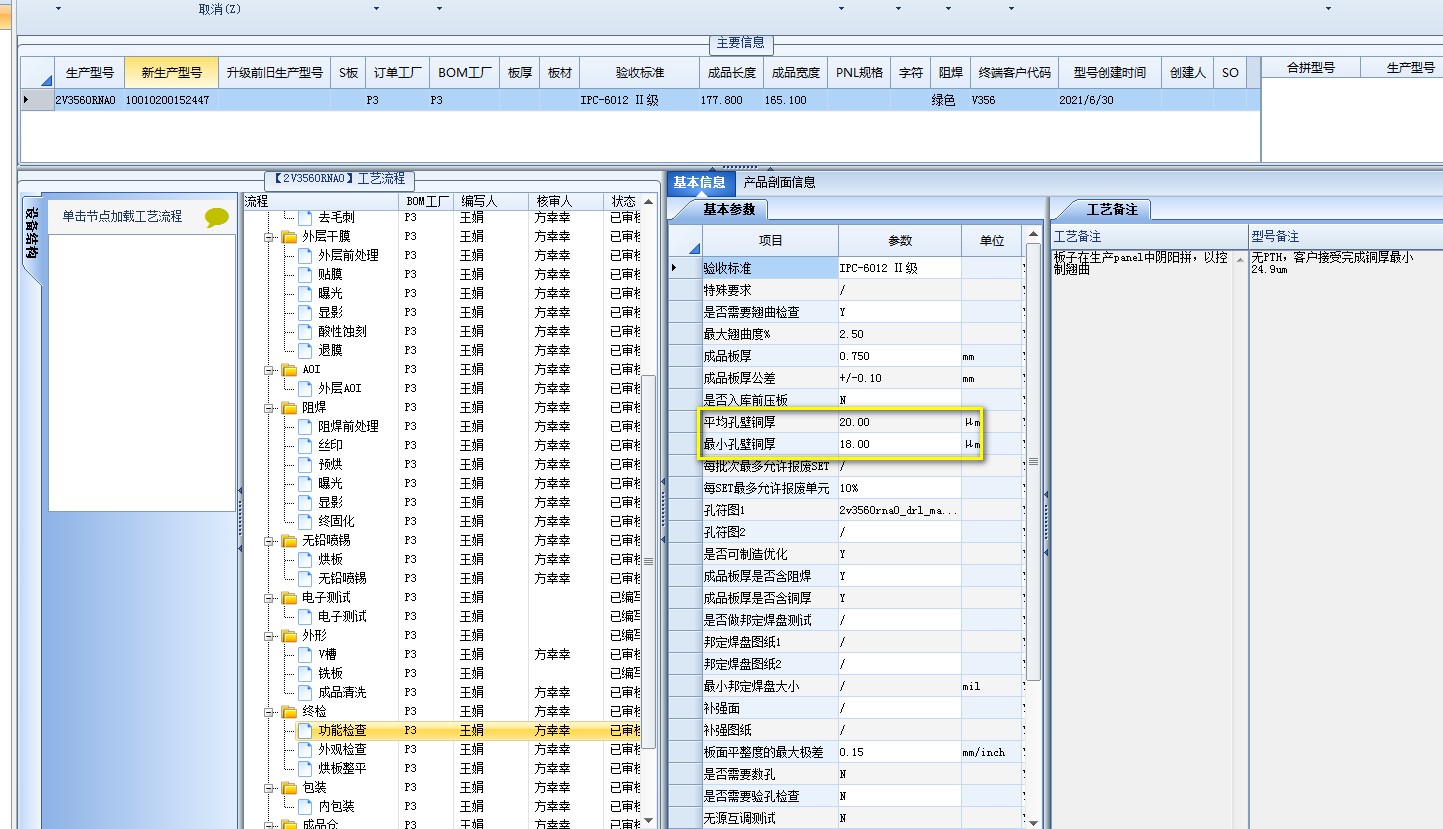Click the 板面平整度的最大极差 value 0.15
Screen dimensions: 1443x829
click(x=899, y=753)
